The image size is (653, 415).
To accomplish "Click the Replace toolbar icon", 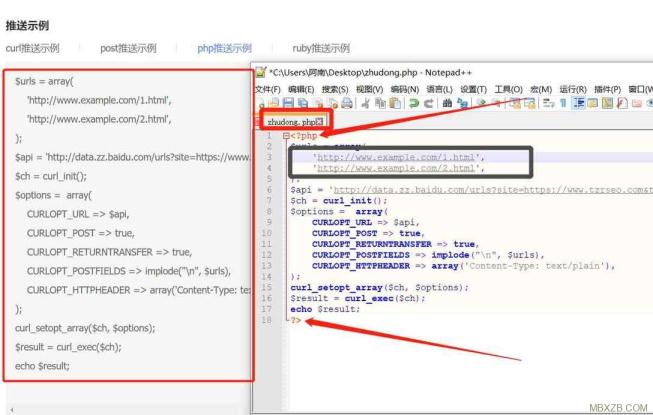I will (x=462, y=103).
